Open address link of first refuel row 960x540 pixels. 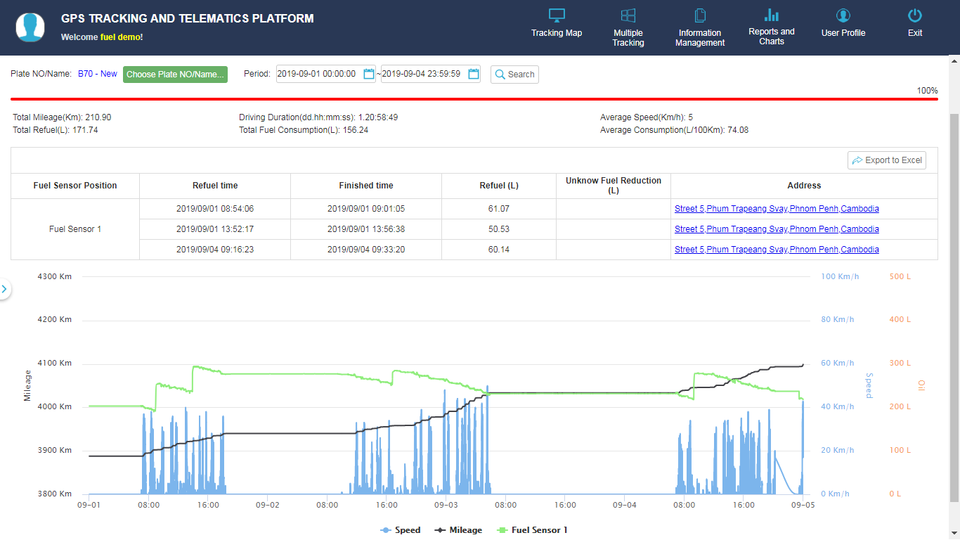pos(777,209)
